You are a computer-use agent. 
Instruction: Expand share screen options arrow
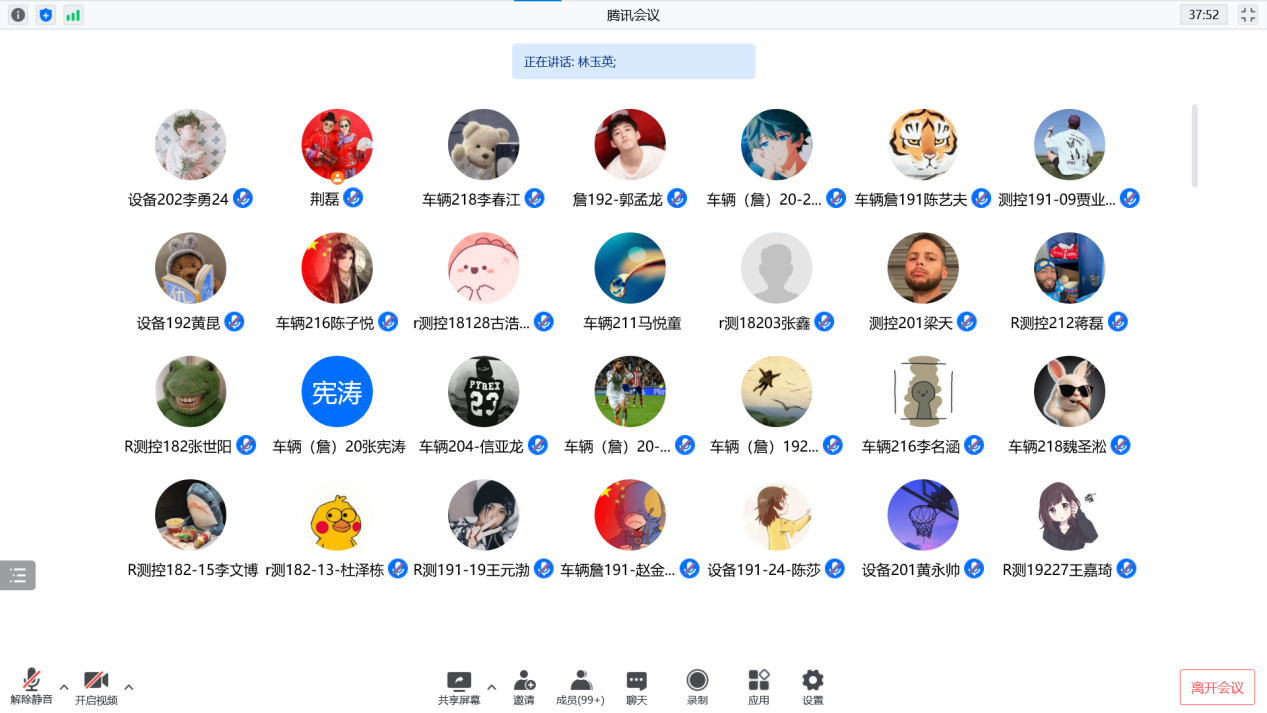click(491, 687)
